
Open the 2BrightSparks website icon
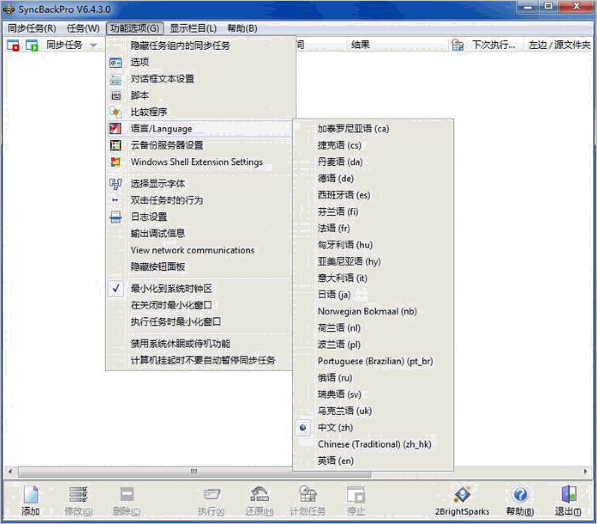[463, 494]
